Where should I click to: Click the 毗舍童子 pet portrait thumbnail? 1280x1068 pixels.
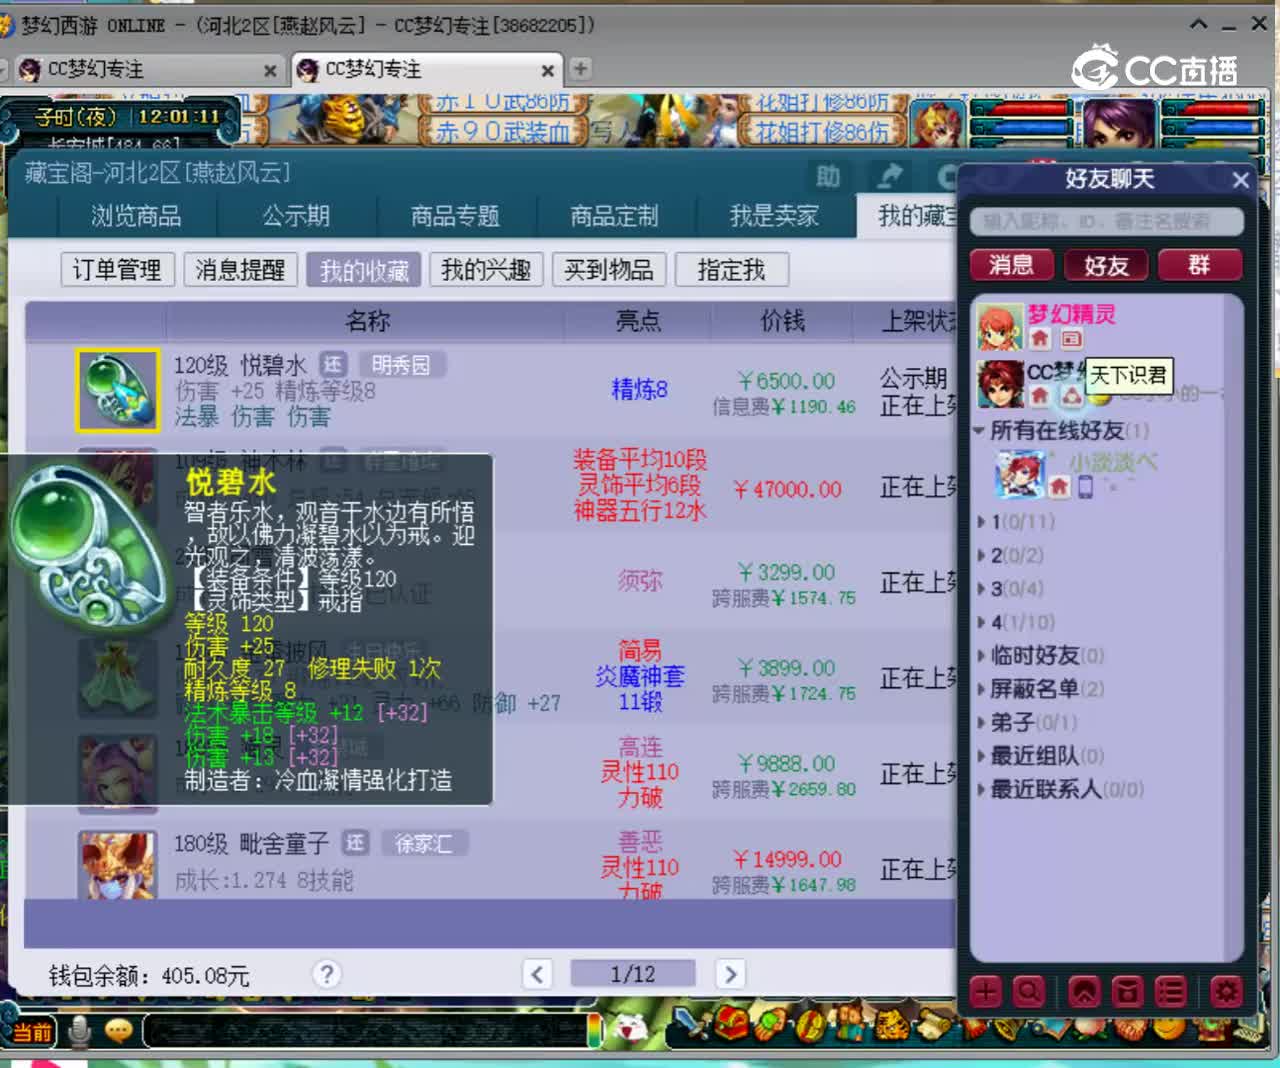(x=118, y=863)
